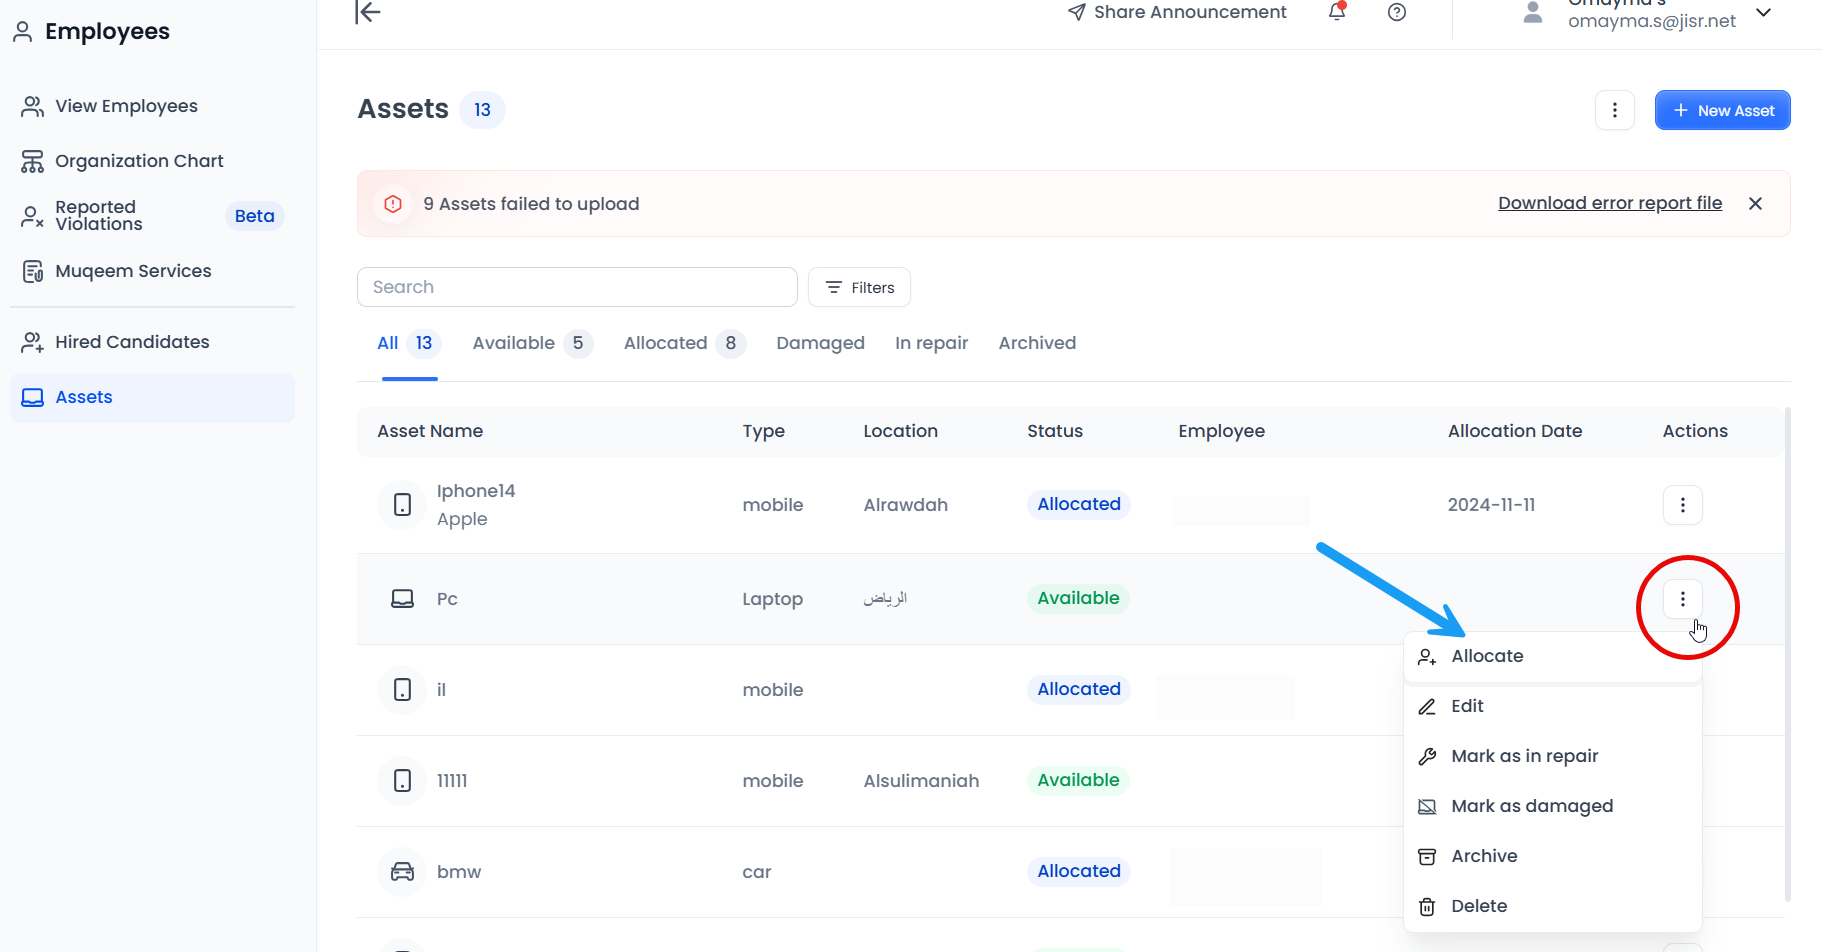Choose Mark as damaged option

(1531, 806)
